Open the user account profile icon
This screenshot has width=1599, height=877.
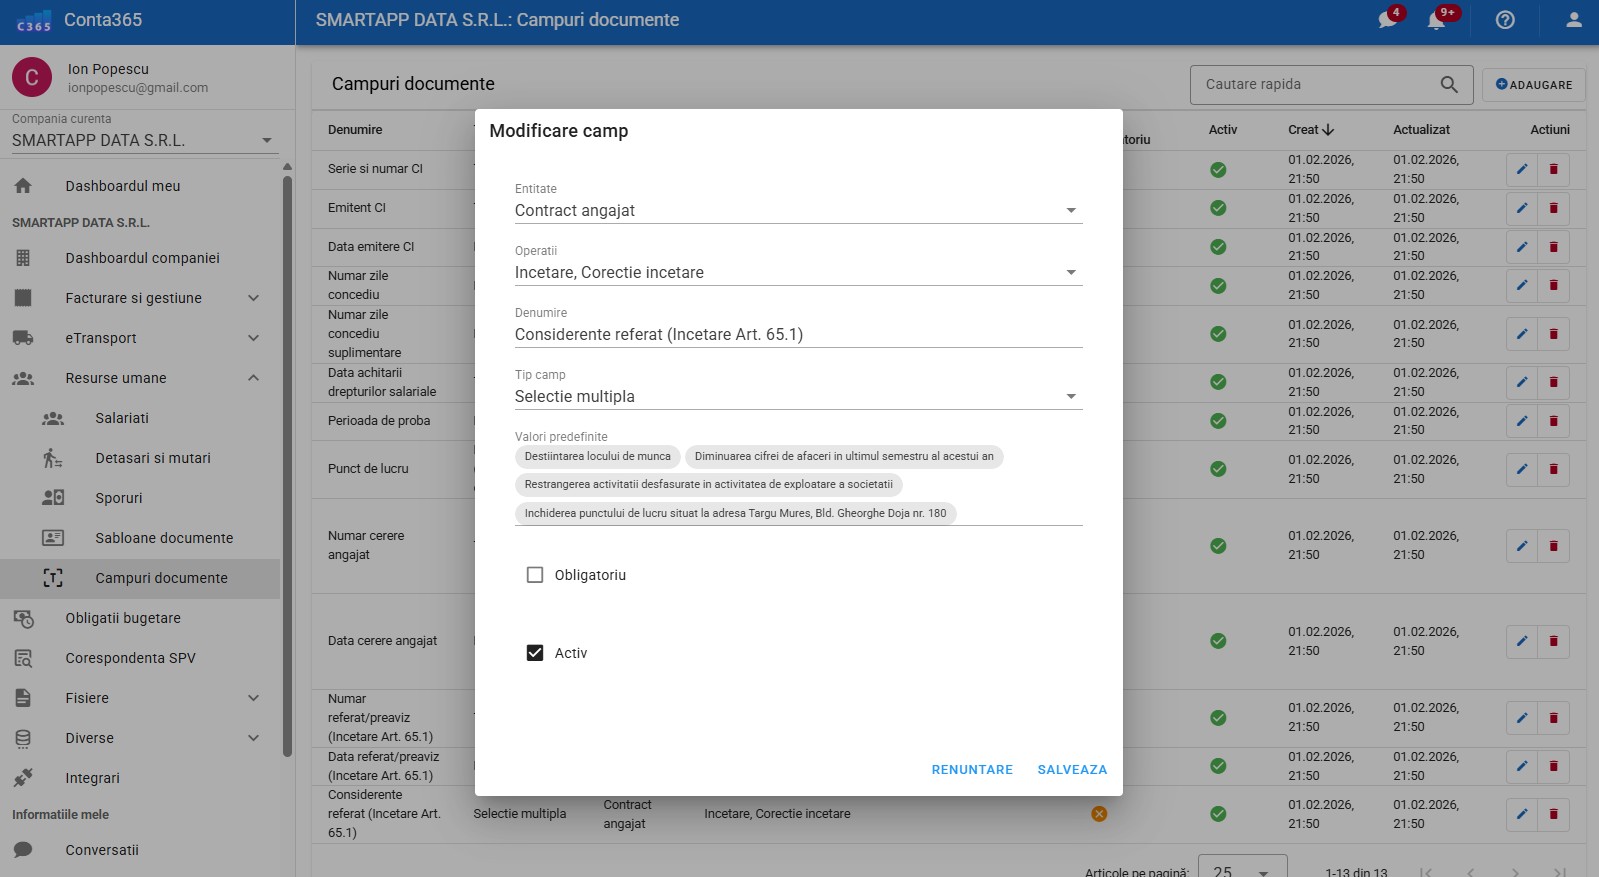(x=1573, y=20)
